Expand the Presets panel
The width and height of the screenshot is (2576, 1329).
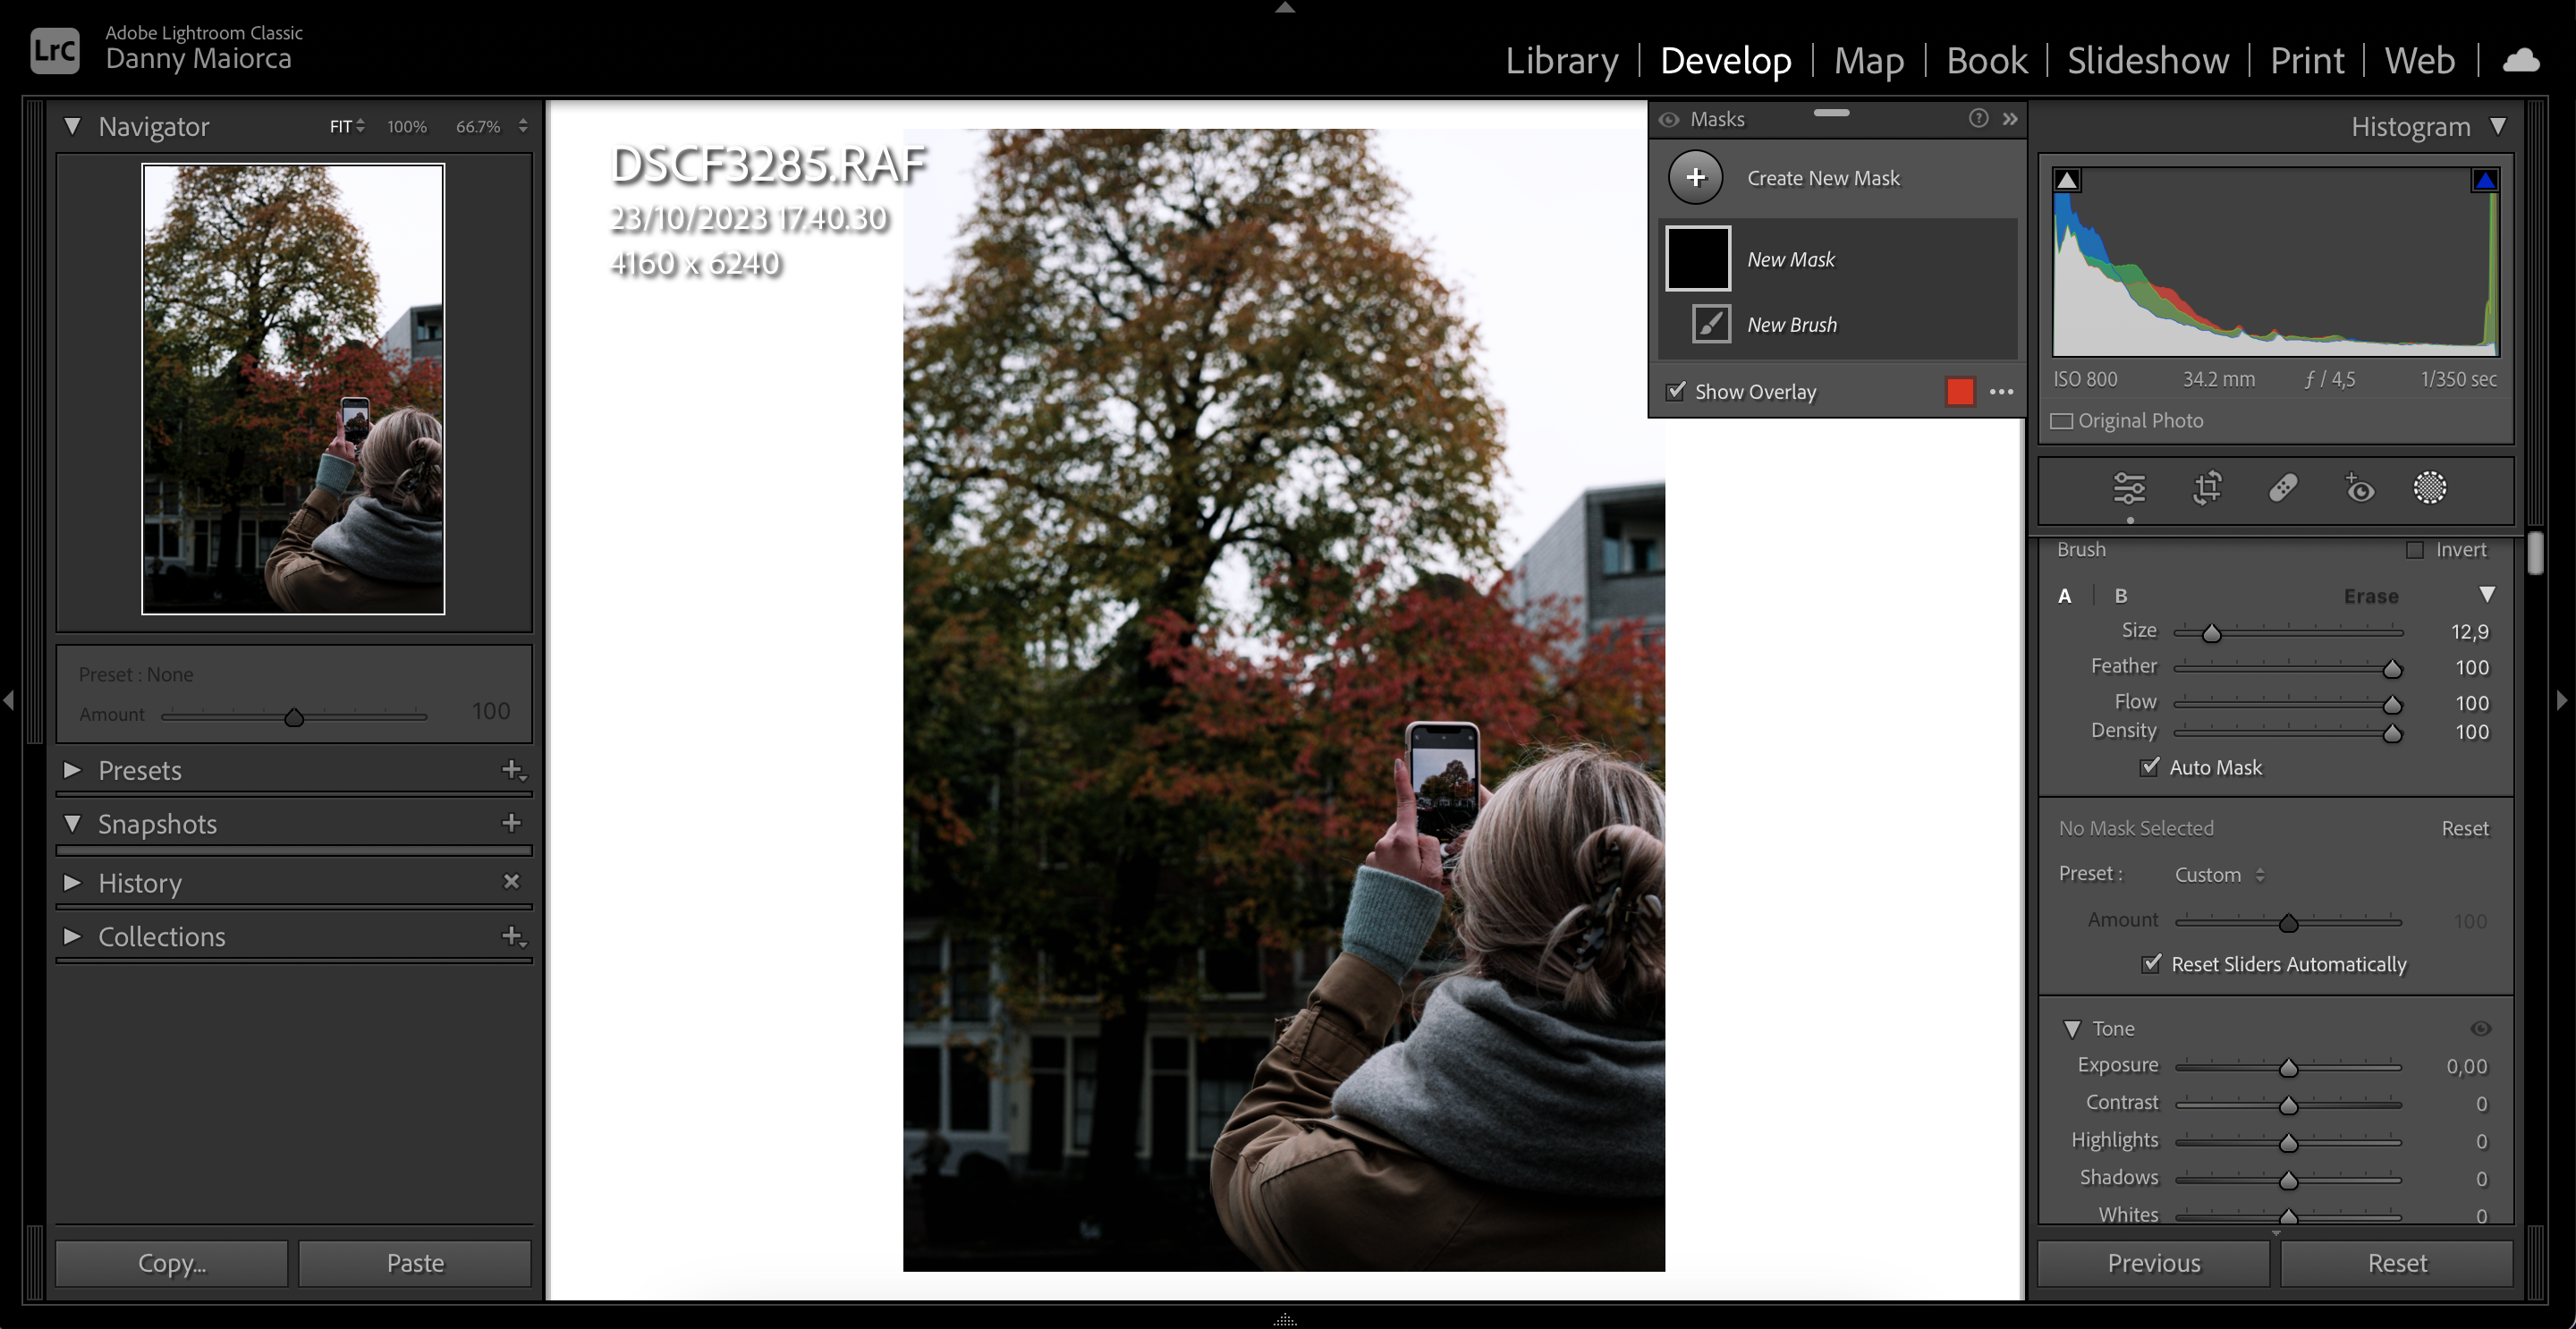(73, 770)
